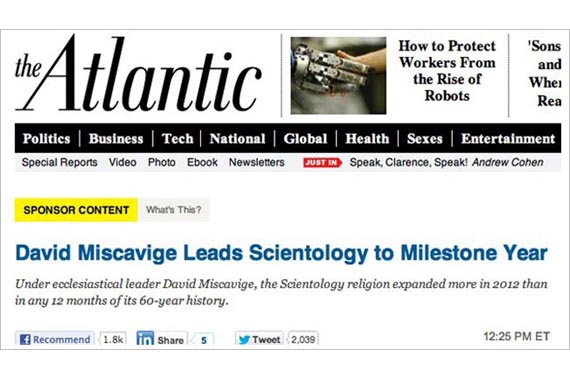
Task: Open 'Speak, Clarence, Speak!' article link
Action: click(x=408, y=162)
